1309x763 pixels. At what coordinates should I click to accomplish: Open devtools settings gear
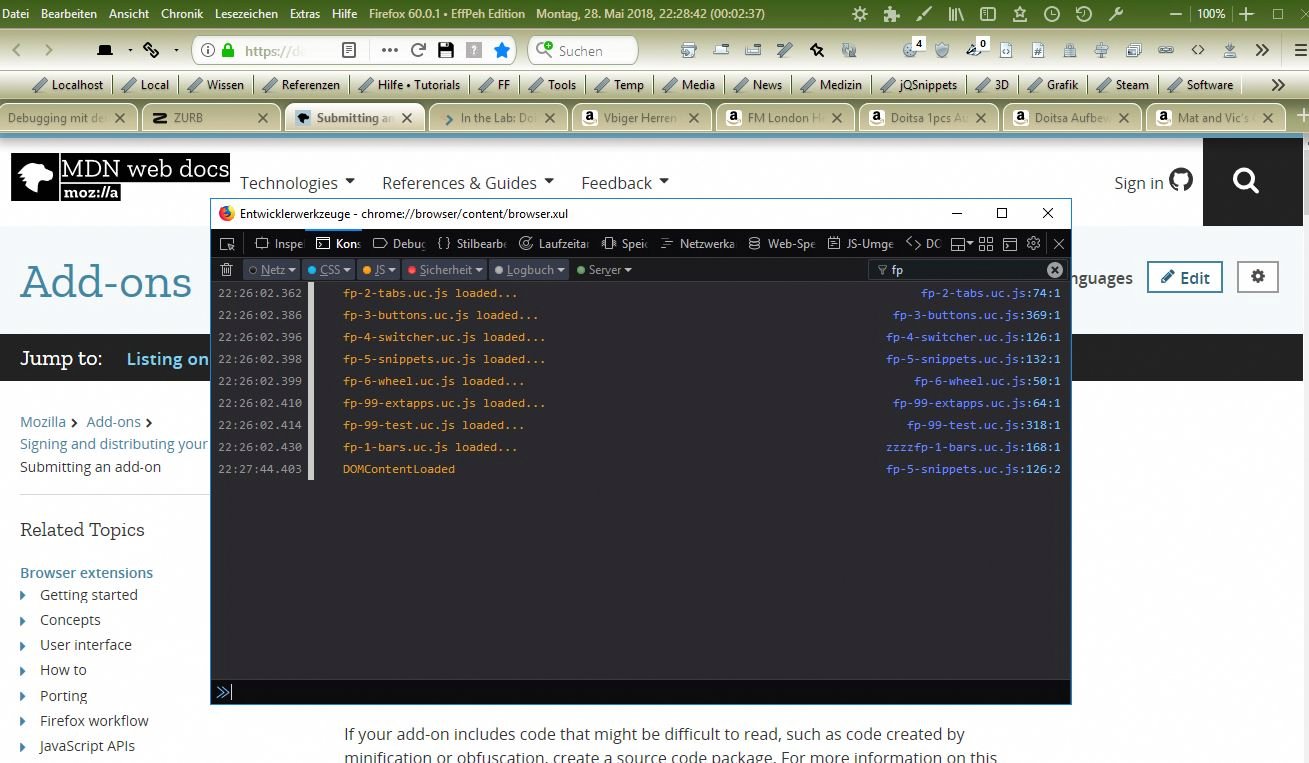click(1034, 244)
